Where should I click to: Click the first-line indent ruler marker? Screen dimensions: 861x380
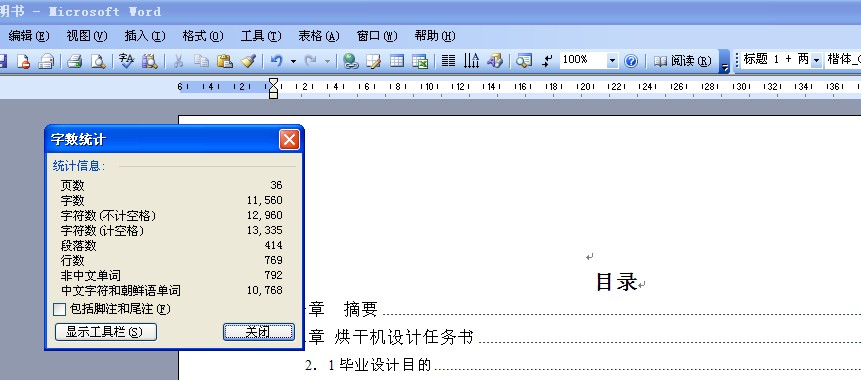[x=273, y=83]
